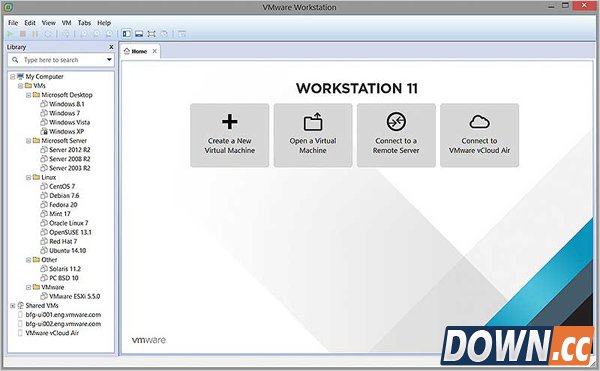The image size is (600, 371).
Task: Open the VM menu
Action: pyautogui.click(x=67, y=23)
